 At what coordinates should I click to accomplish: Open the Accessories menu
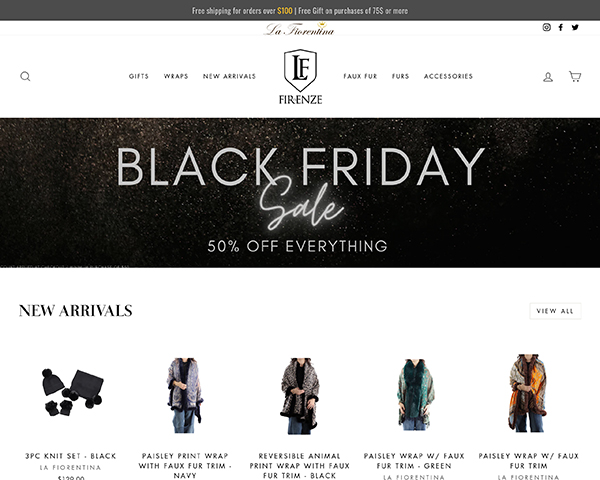[x=448, y=76]
